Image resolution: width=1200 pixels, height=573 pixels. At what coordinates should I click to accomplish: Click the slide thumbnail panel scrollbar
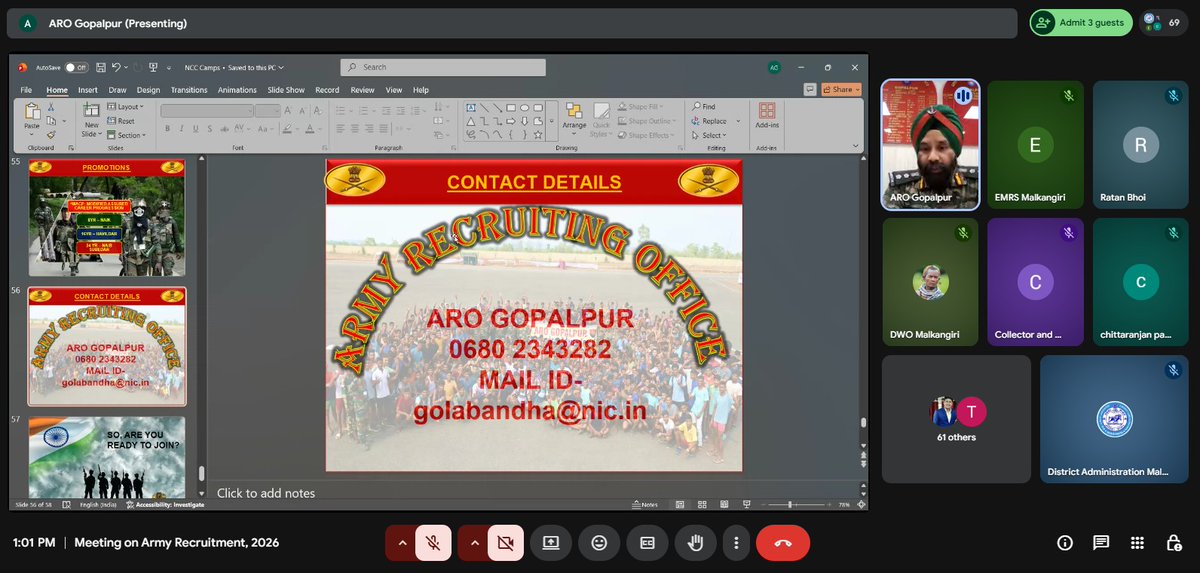[x=200, y=473]
